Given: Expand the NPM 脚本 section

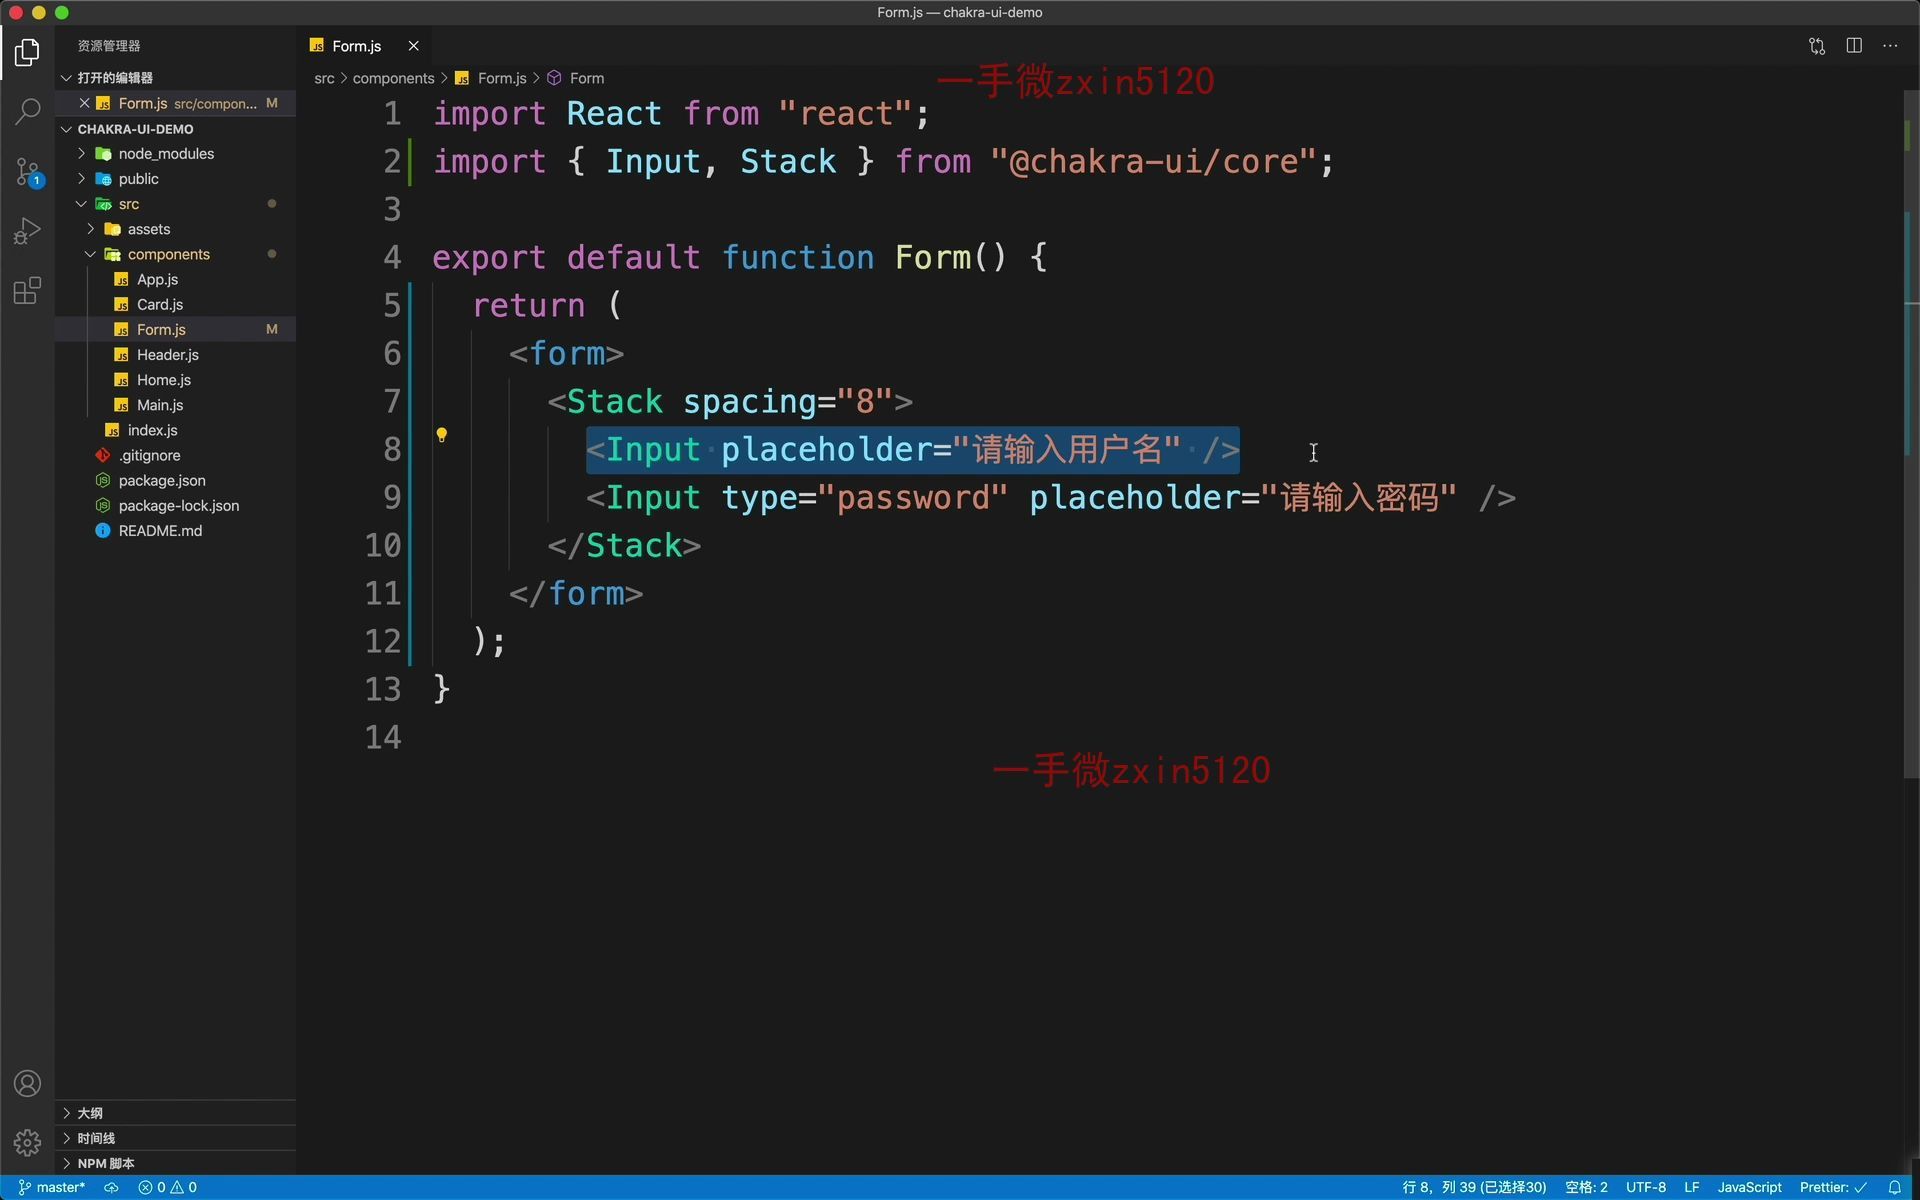Looking at the screenshot, I should 175,1163.
